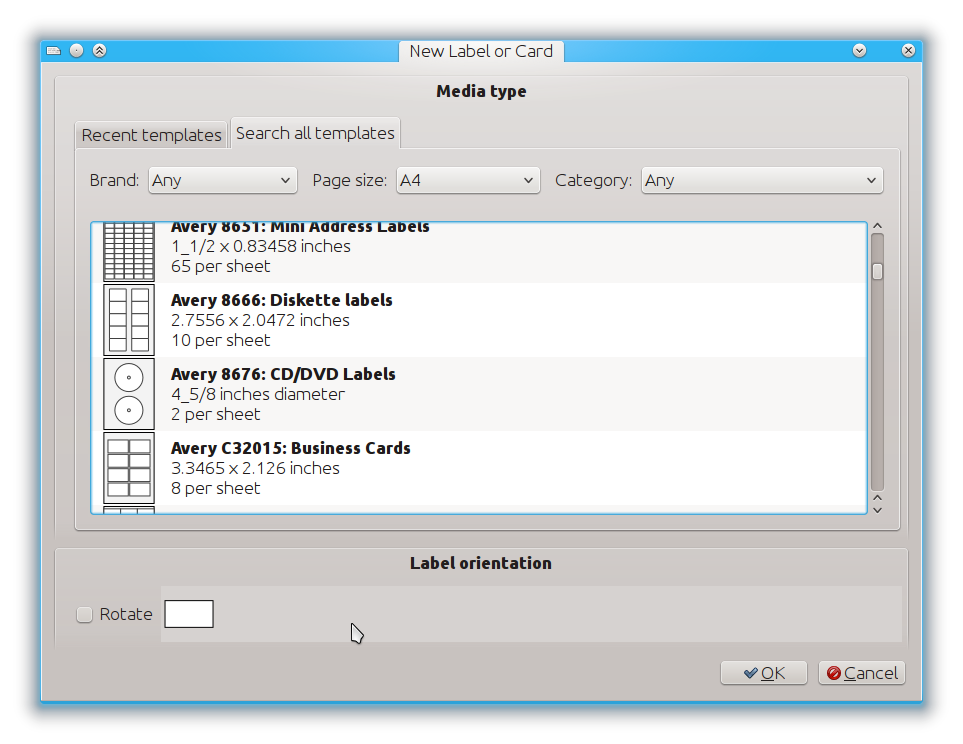This screenshot has width=963, height=744.
Task: Close the New Label or Card dialog
Action: pyautogui.click(x=908, y=50)
